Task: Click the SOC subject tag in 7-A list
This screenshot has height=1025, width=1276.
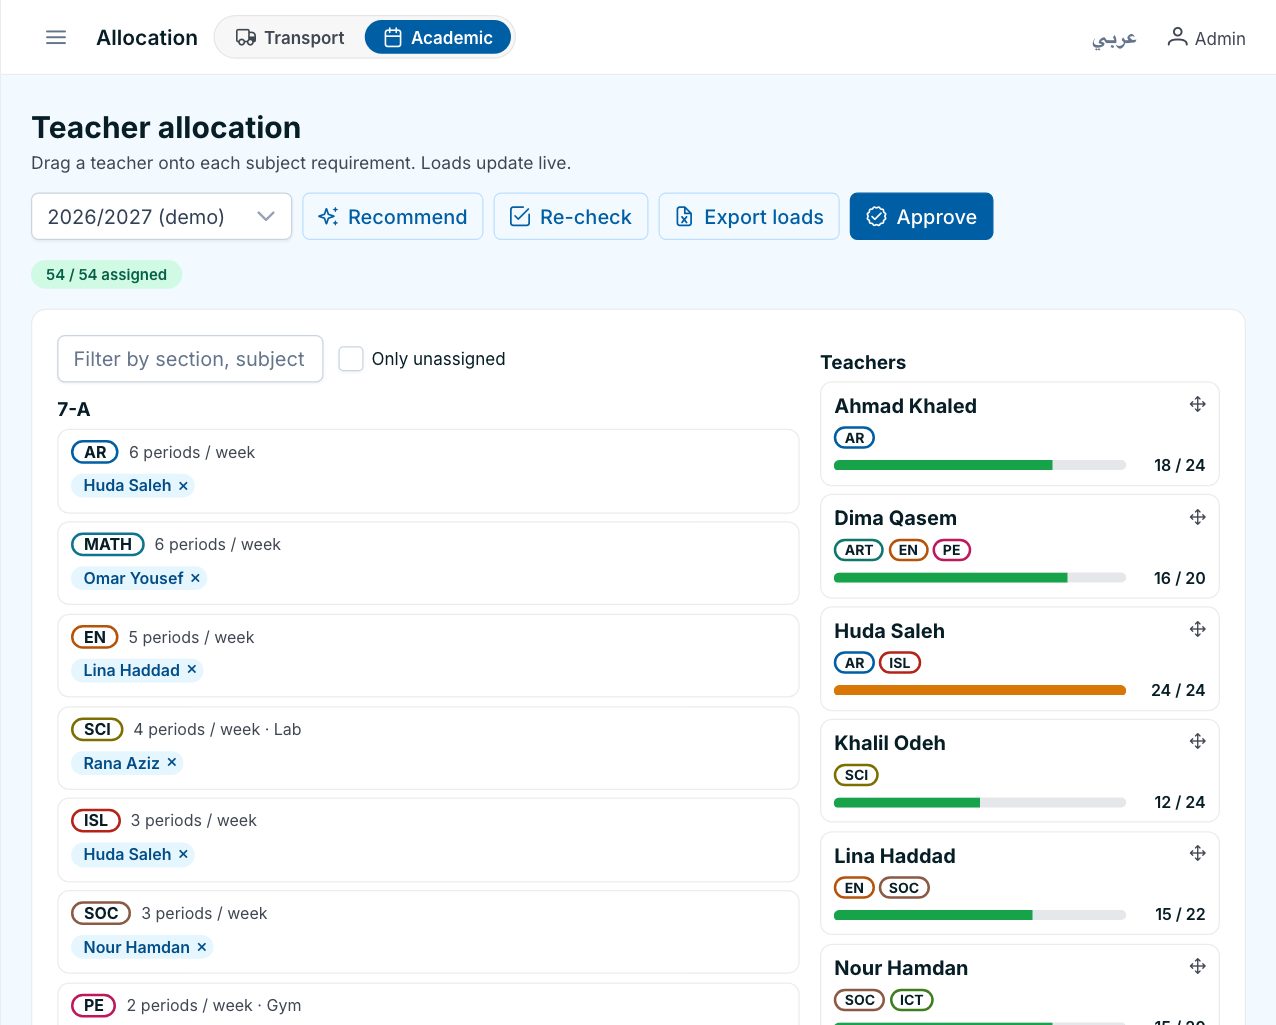Action: (x=101, y=913)
